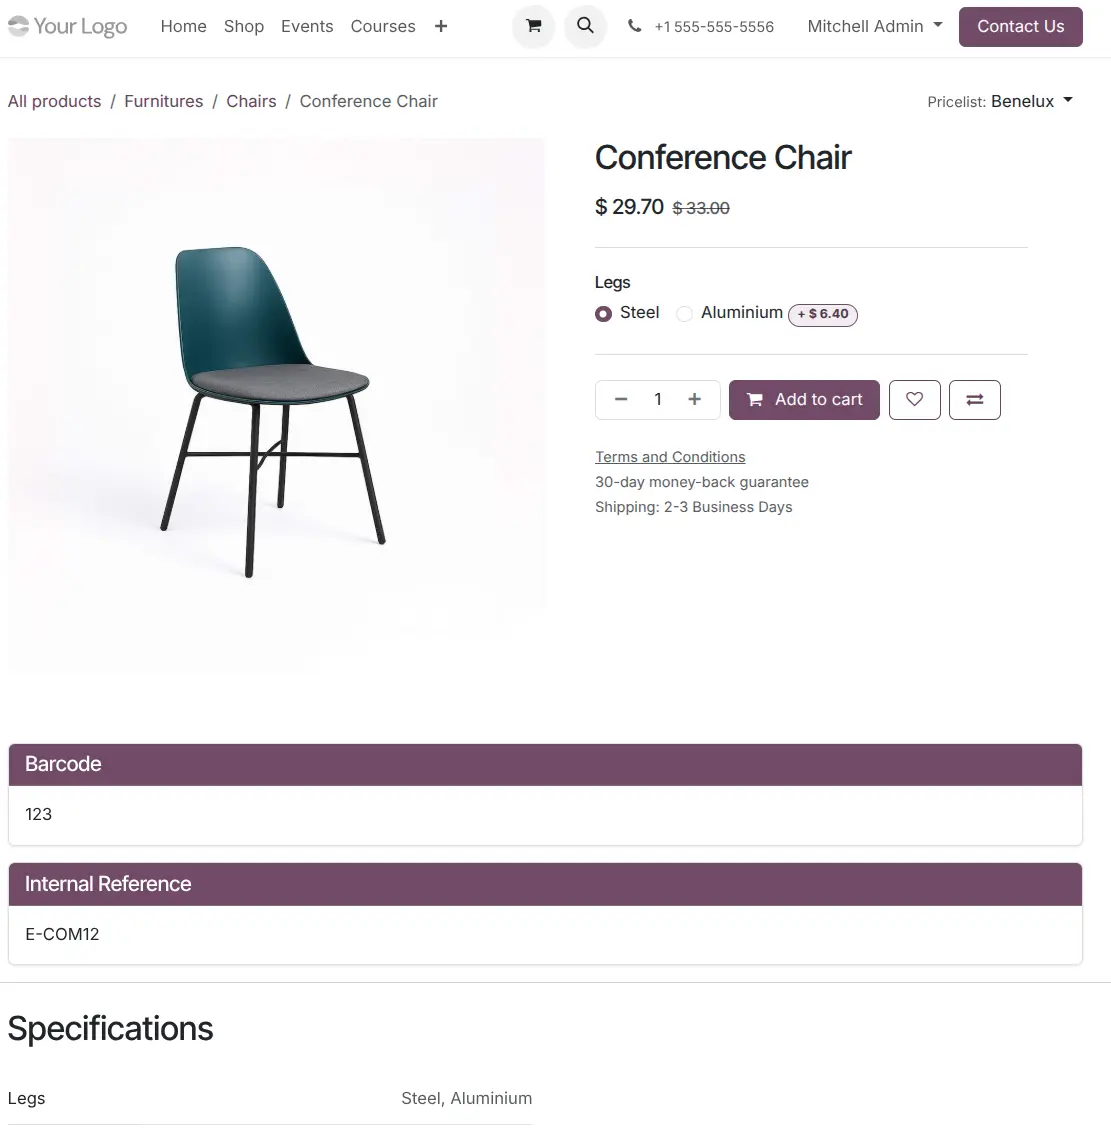The height and width of the screenshot is (1144, 1111).
Task: Click the Your Logo image
Action: pyautogui.click(x=68, y=27)
